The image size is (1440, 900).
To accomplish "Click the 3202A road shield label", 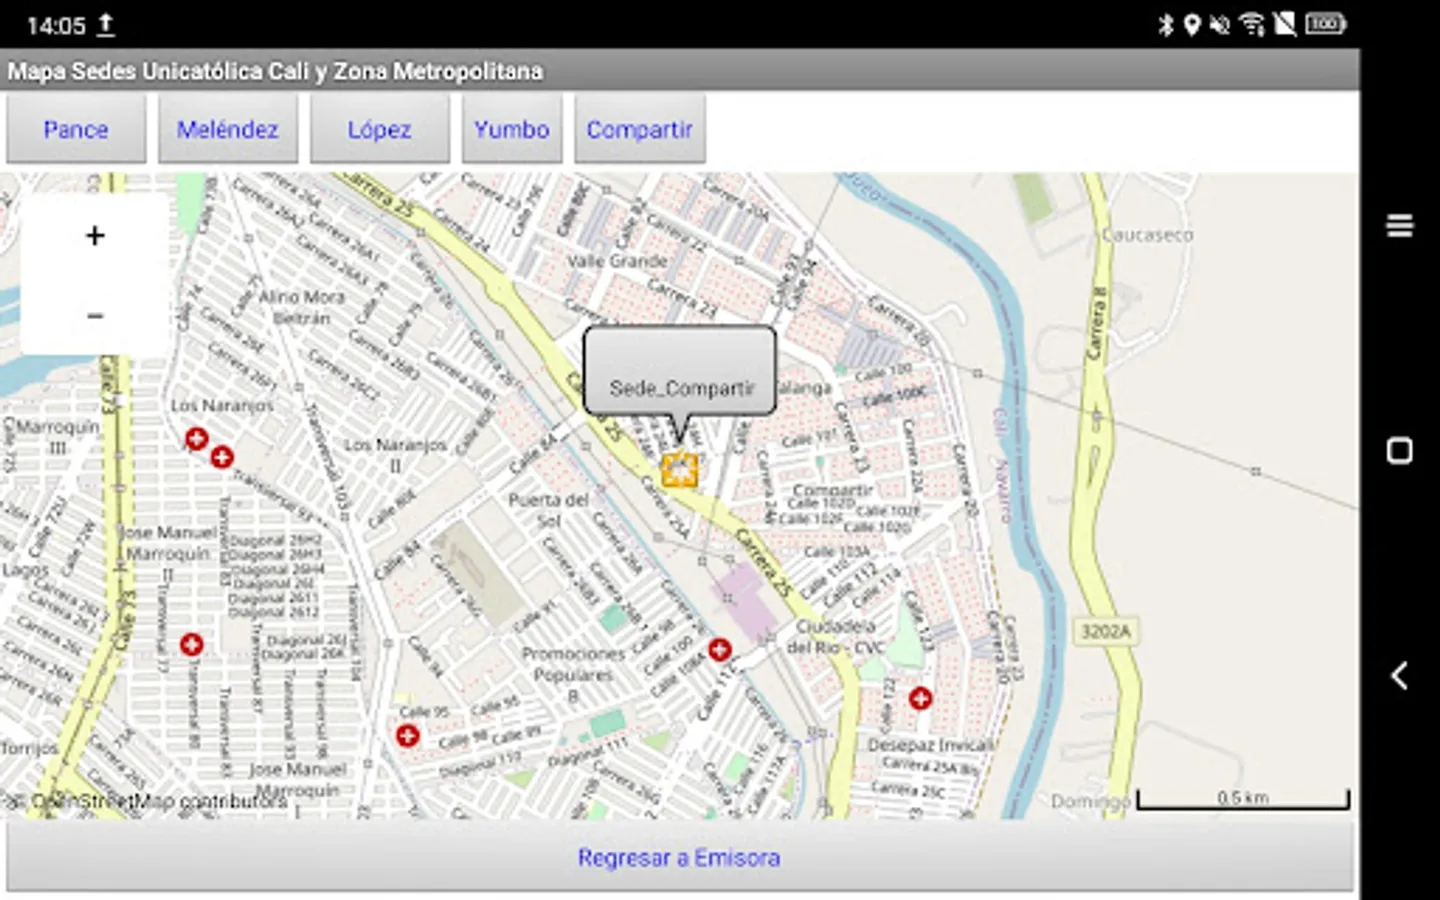I will click(1106, 631).
